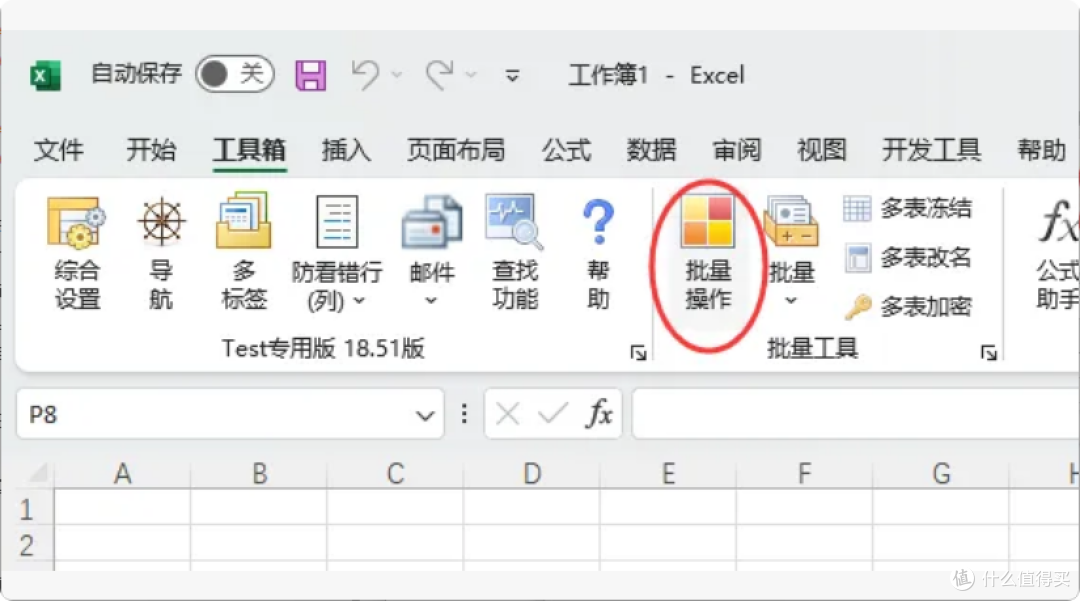Launch the 批量工具 group dialog launcher

989,353
